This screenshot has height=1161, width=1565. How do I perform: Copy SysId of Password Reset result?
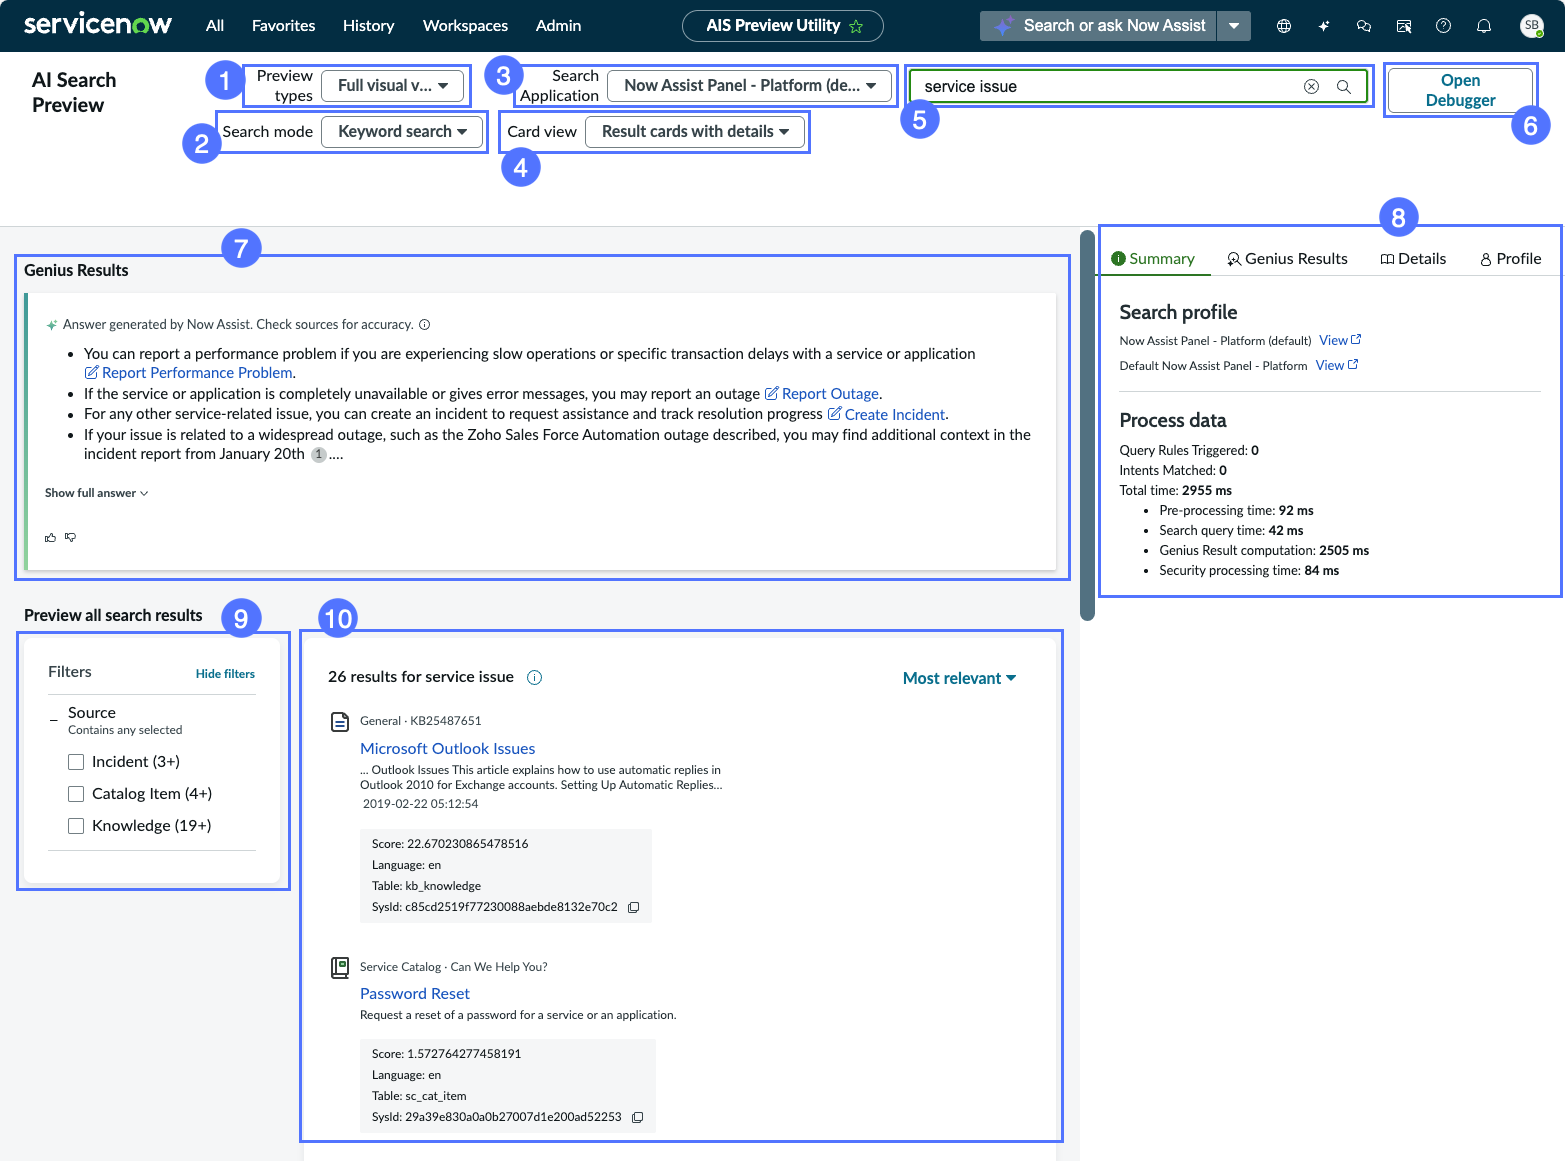tap(637, 1117)
